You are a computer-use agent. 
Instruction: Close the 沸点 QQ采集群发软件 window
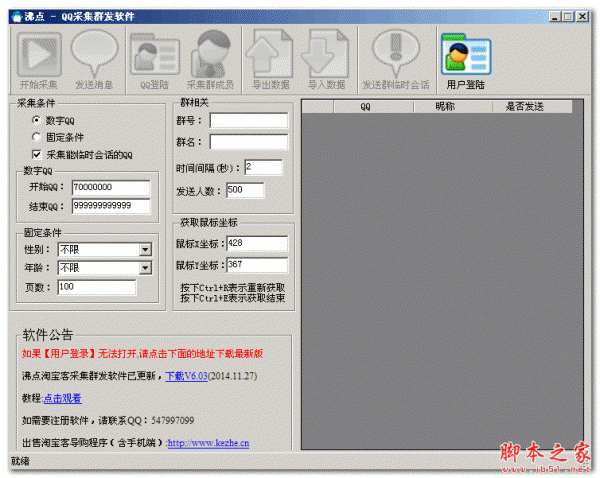tap(582, 16)
